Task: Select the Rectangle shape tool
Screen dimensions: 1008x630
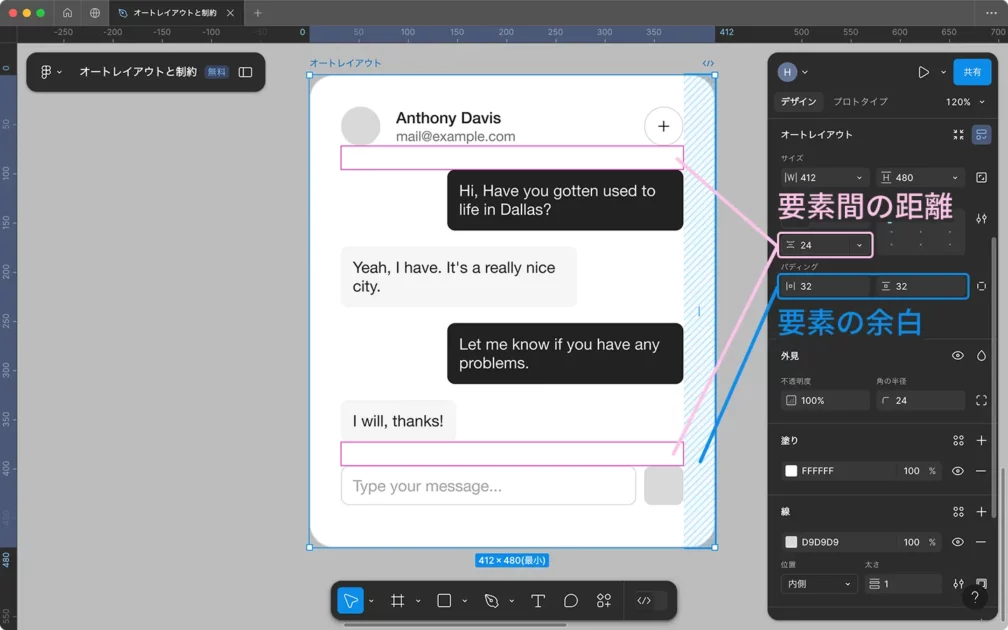Action: (x=444, y=601)
